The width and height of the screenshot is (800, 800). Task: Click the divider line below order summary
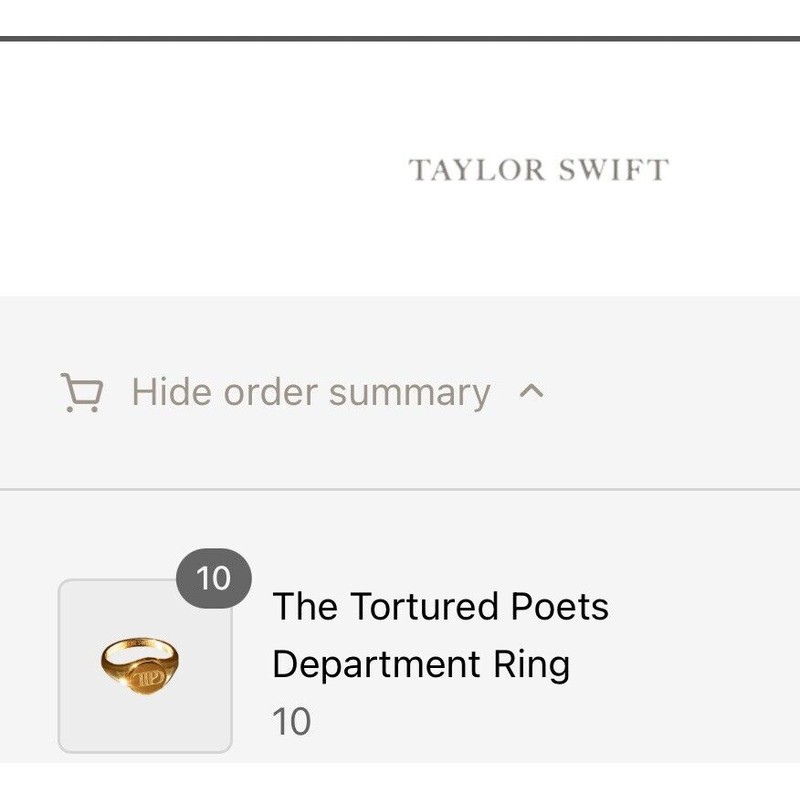coord(400,489)
